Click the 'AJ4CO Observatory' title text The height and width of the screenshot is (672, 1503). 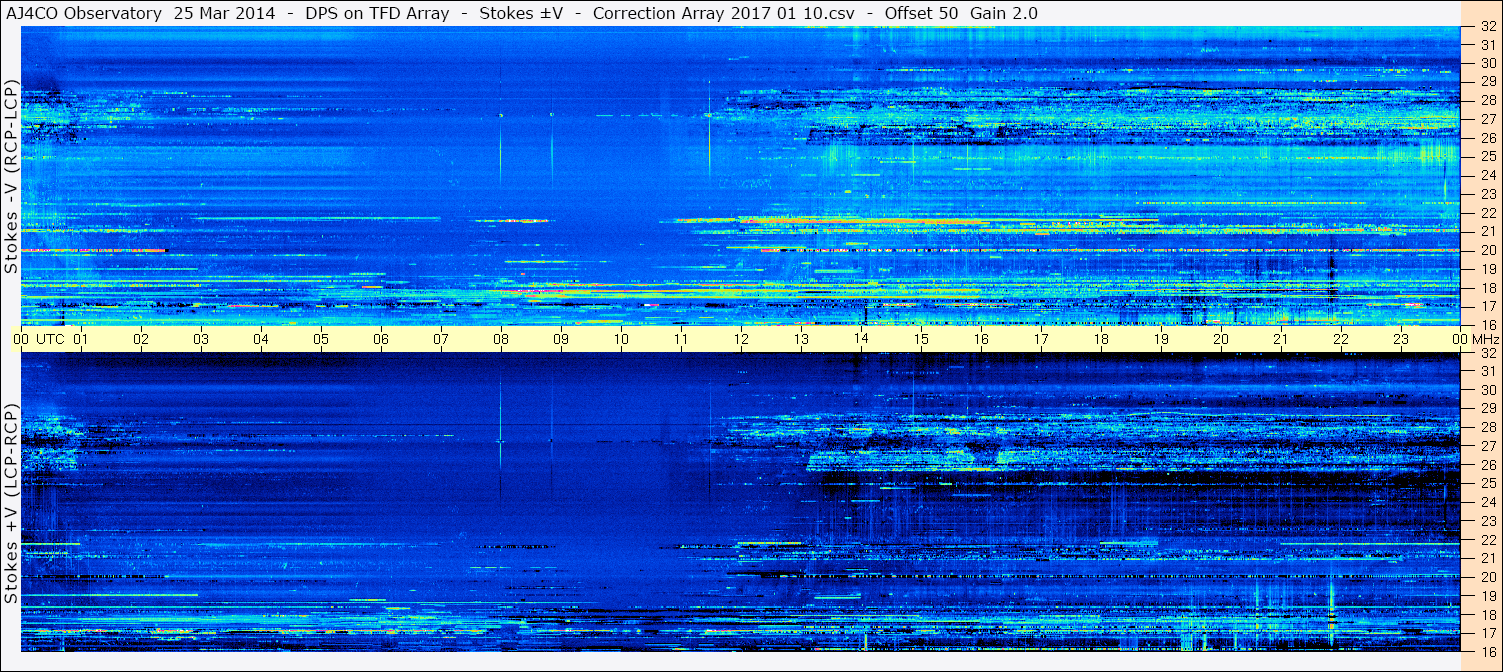pos(83,14)
